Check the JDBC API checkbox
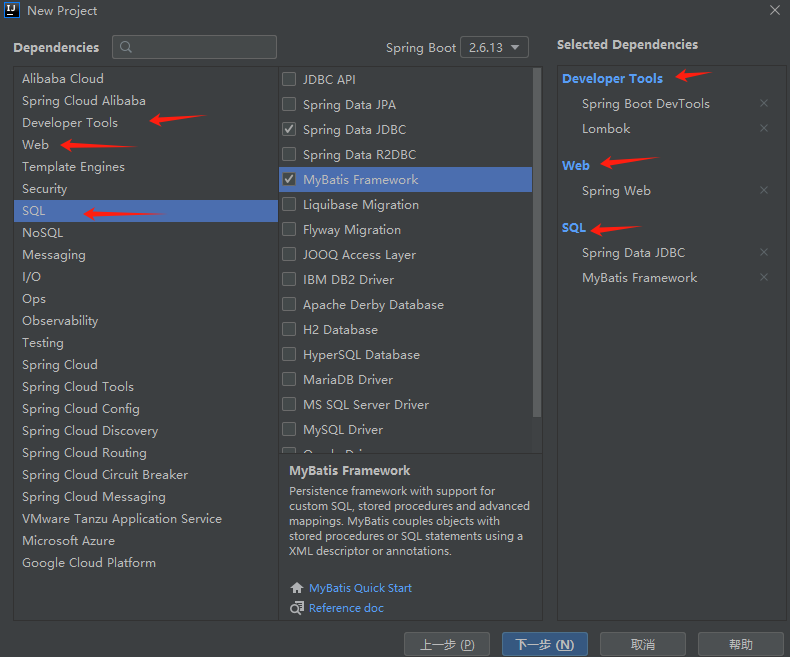 [x=289, y=79]
